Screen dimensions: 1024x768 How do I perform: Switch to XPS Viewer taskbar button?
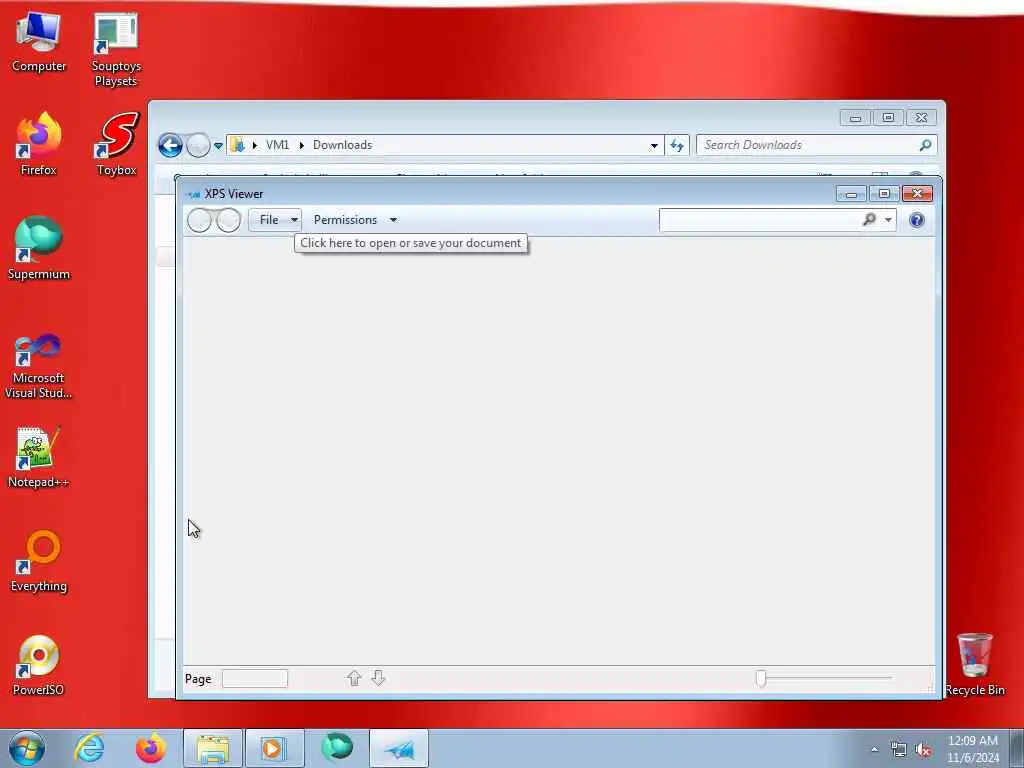(399, 748)
